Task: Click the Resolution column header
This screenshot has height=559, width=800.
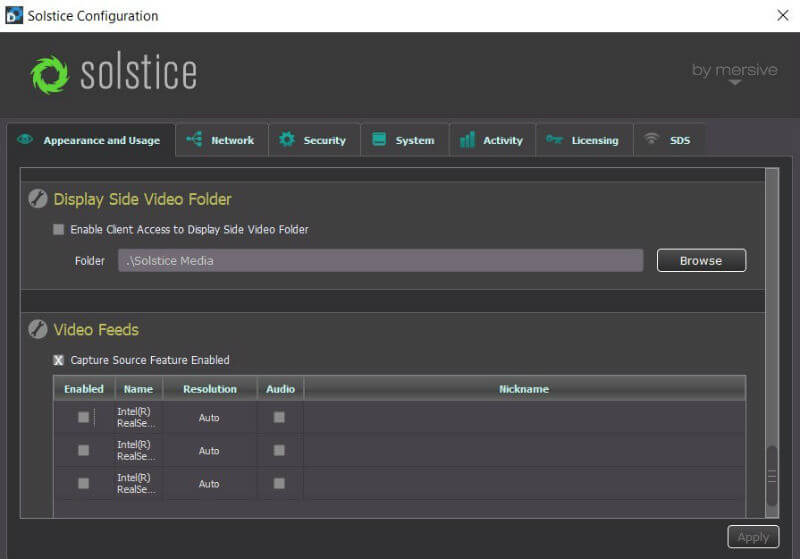Action: [210, 389]
